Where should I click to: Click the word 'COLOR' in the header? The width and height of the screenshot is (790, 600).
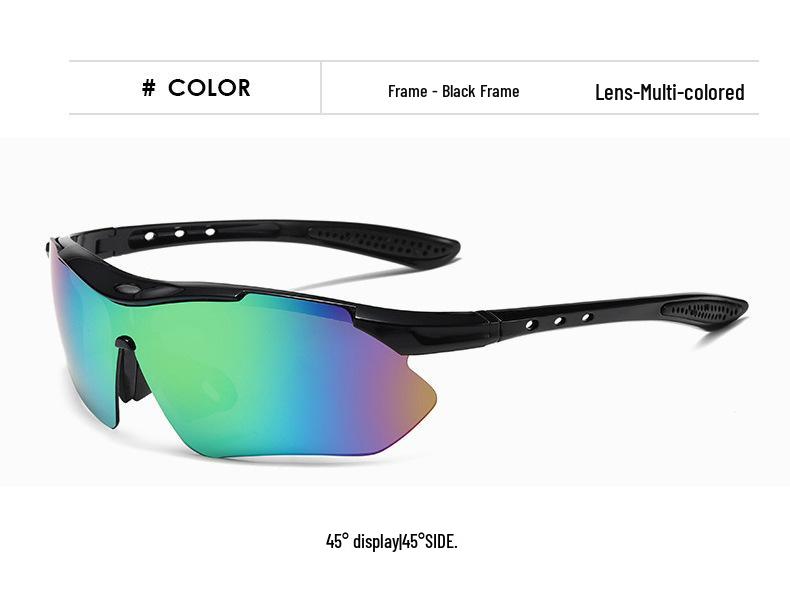209,88
